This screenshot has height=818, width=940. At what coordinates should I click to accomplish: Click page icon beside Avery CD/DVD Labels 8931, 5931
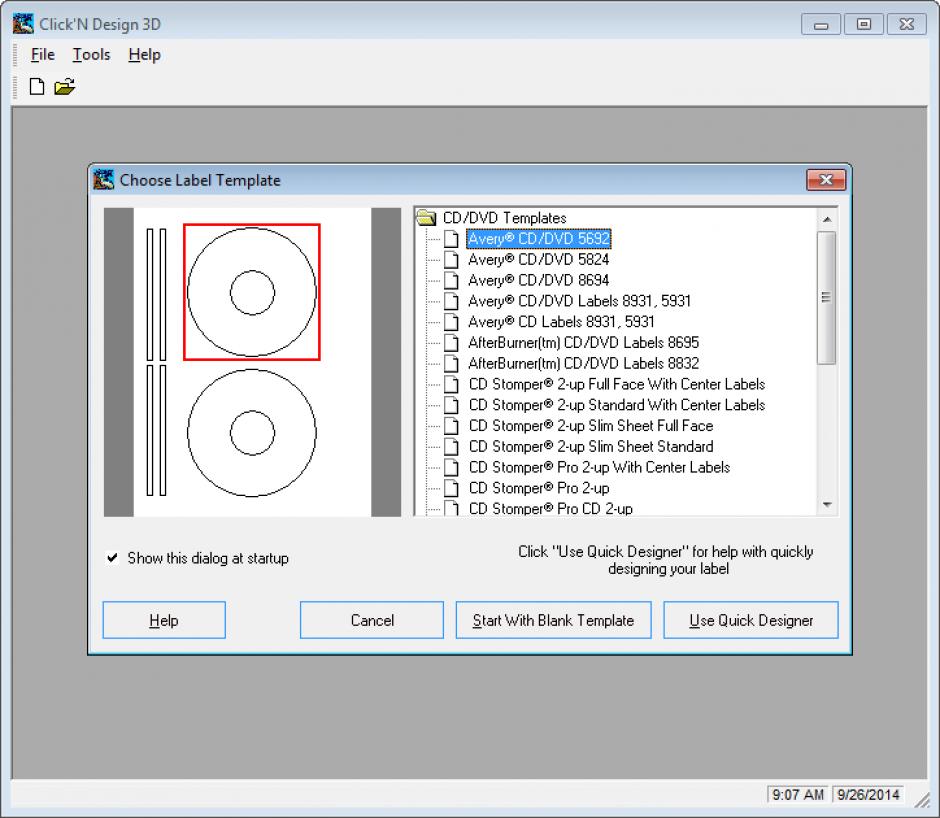(x=451, y=301)
